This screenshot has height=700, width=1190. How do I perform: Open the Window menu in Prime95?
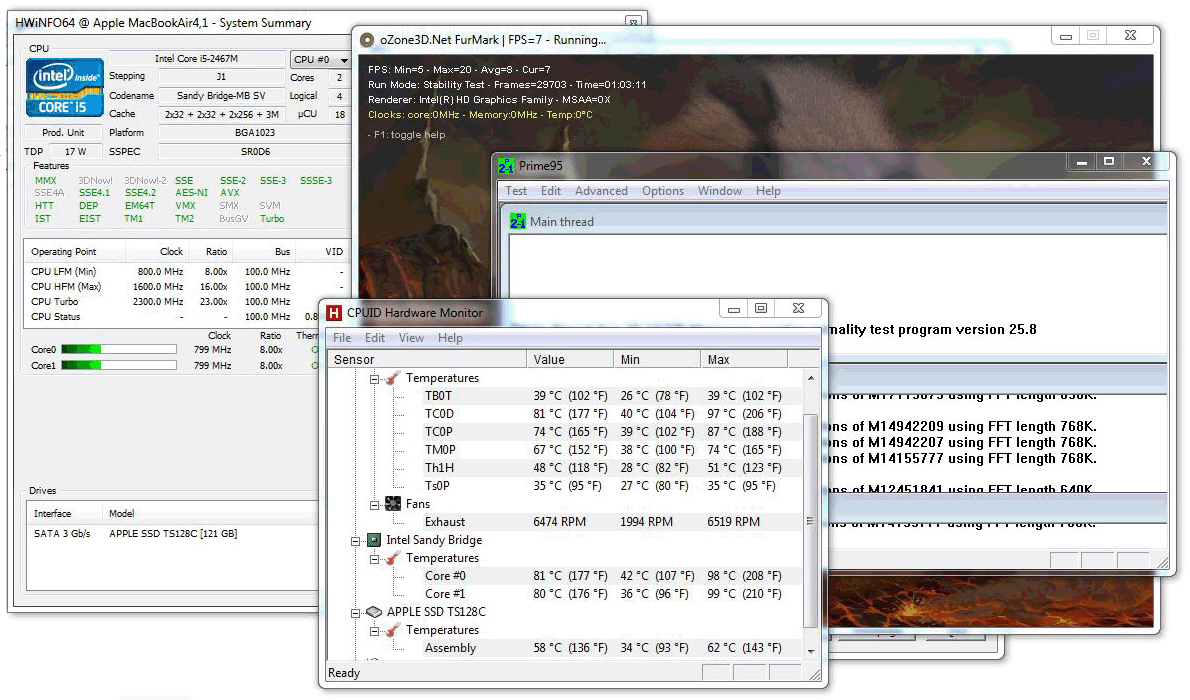click(x=720, y=191)
